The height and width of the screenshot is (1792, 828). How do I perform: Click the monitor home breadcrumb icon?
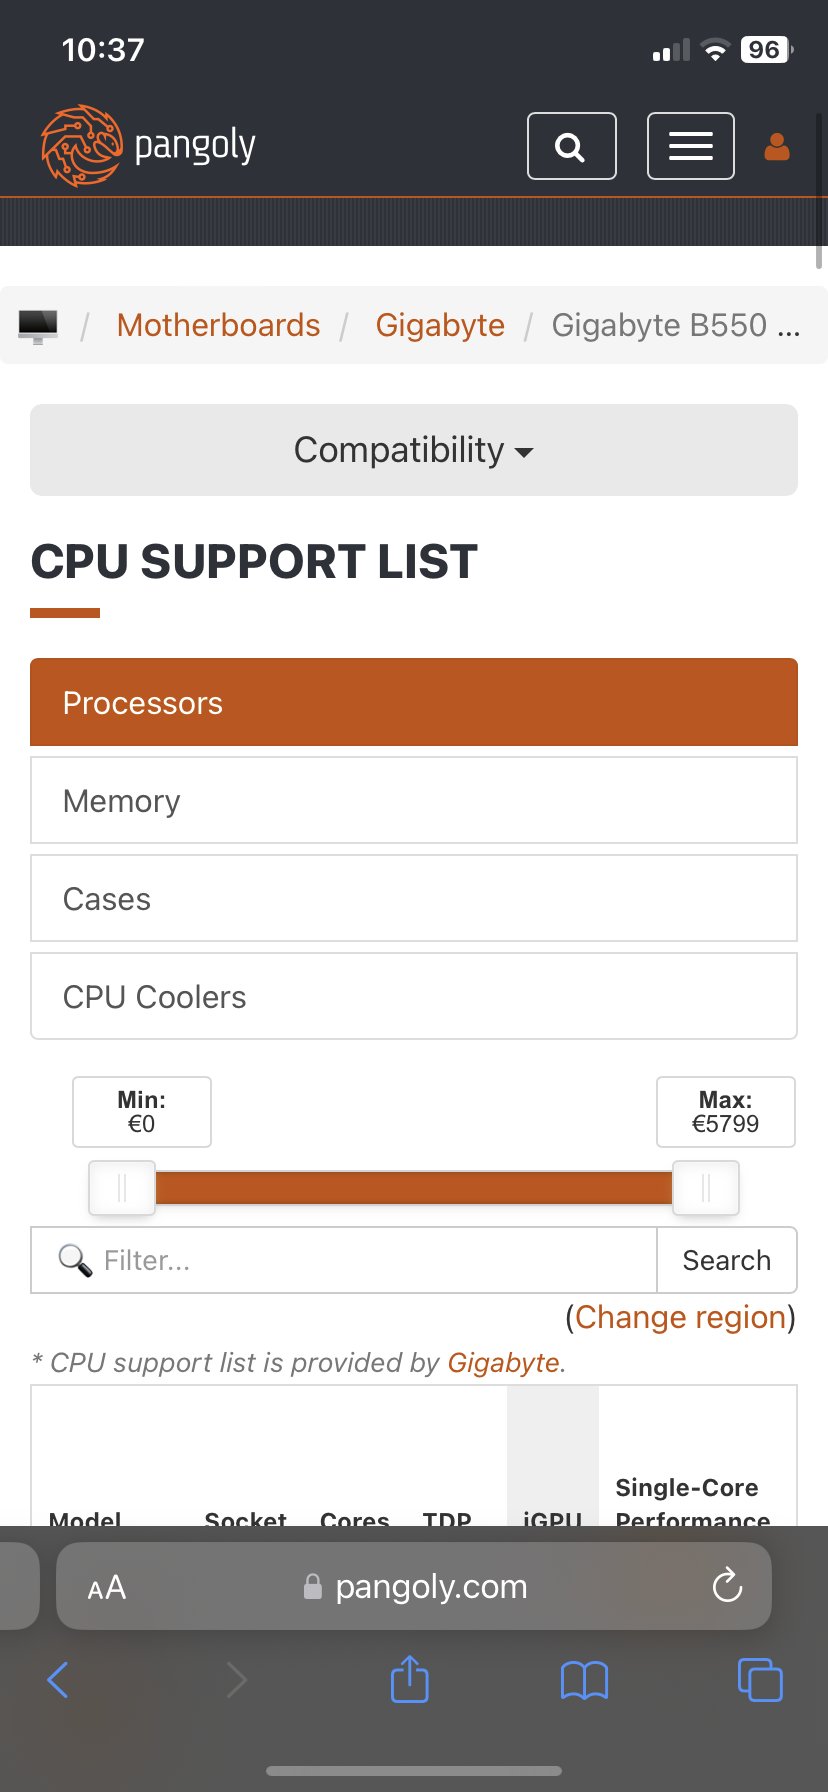pos(38,325)
